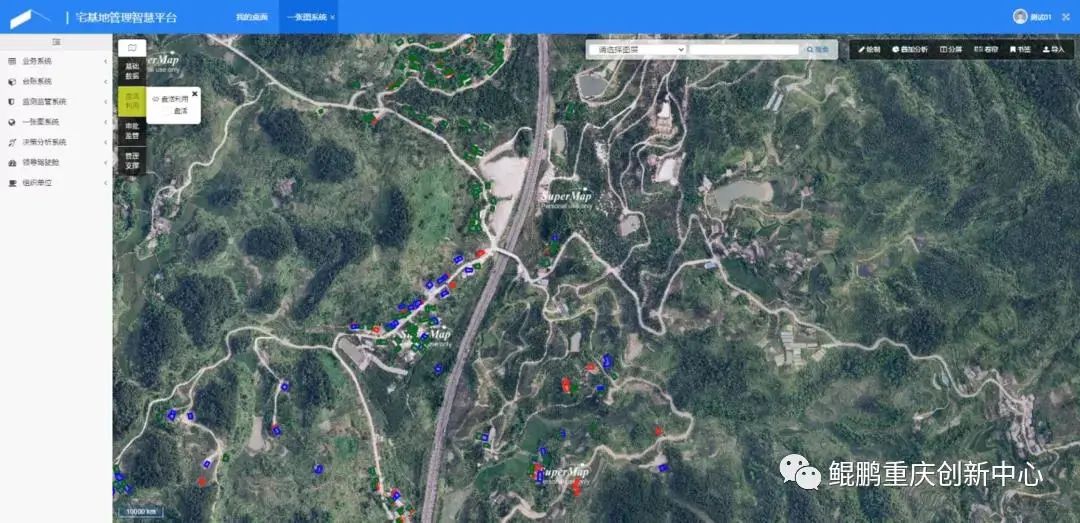Screen dimensions: 1080x523
Task: Open the 审批监管 map panel
Action: tap(132, 130)
